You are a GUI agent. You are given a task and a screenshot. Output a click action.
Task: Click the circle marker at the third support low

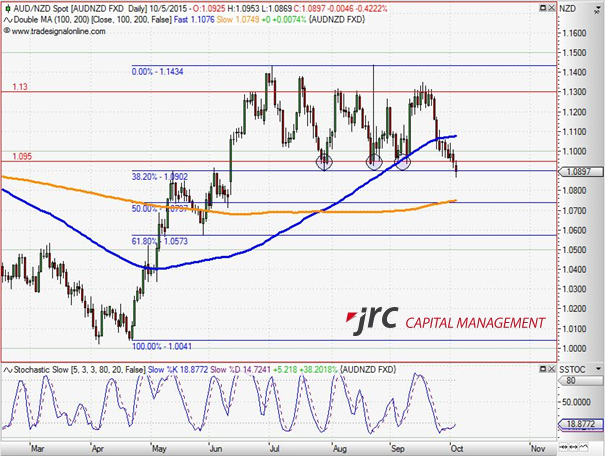(x=402, y=160)
